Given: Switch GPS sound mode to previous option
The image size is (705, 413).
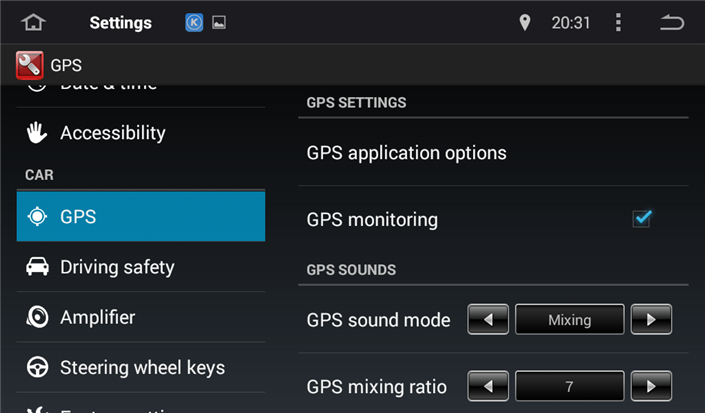Looking at the screenshot, I should click(488, 320).
